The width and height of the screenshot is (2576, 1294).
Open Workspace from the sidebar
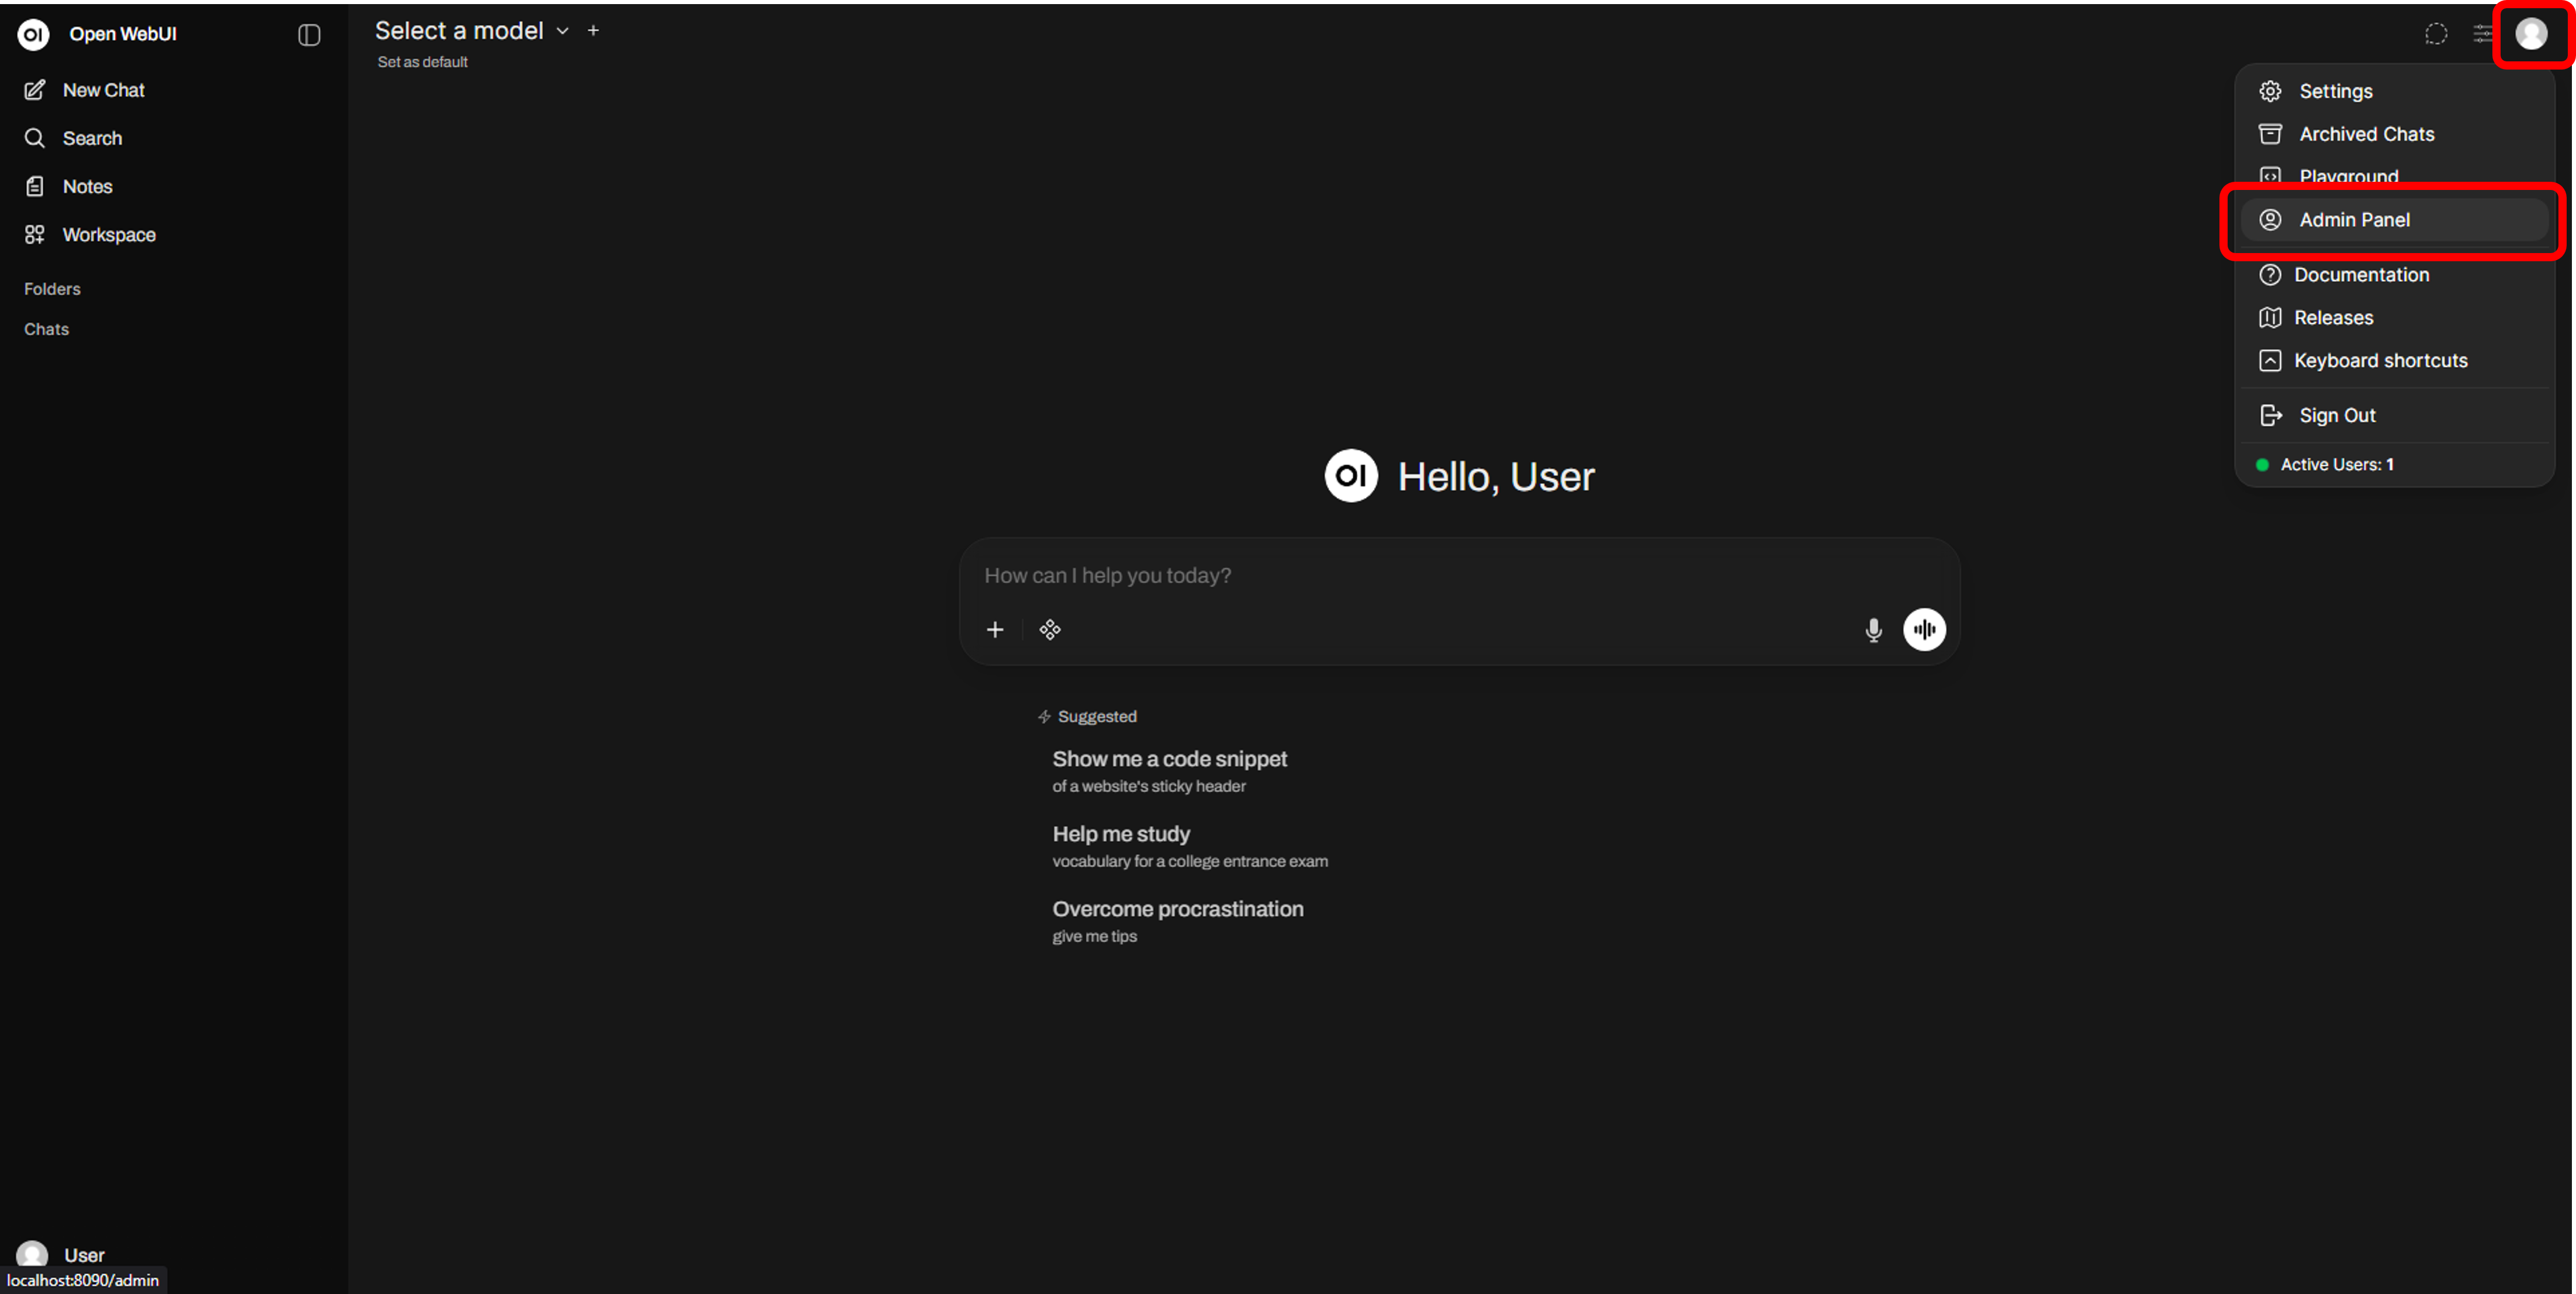108,235
